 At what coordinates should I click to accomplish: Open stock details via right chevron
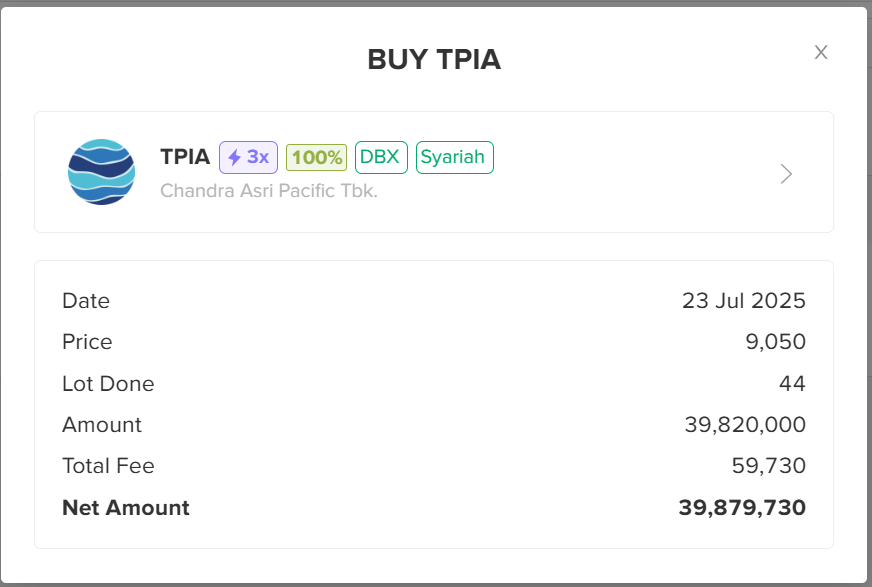tap(786, 174)
